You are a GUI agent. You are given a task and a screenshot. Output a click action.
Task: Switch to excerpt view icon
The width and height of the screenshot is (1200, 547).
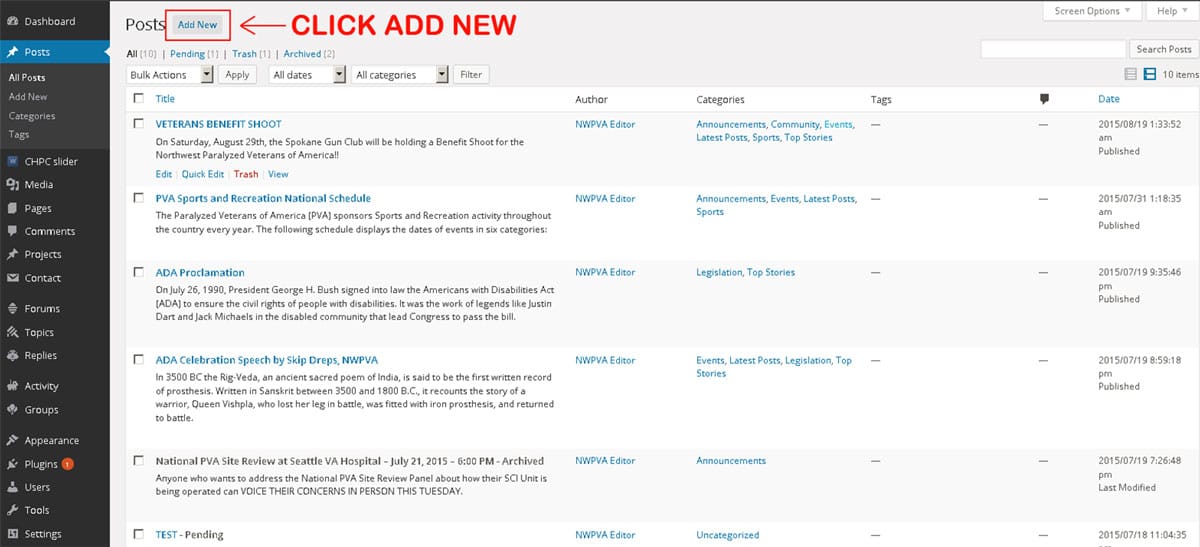click(x=1150, y=74)
